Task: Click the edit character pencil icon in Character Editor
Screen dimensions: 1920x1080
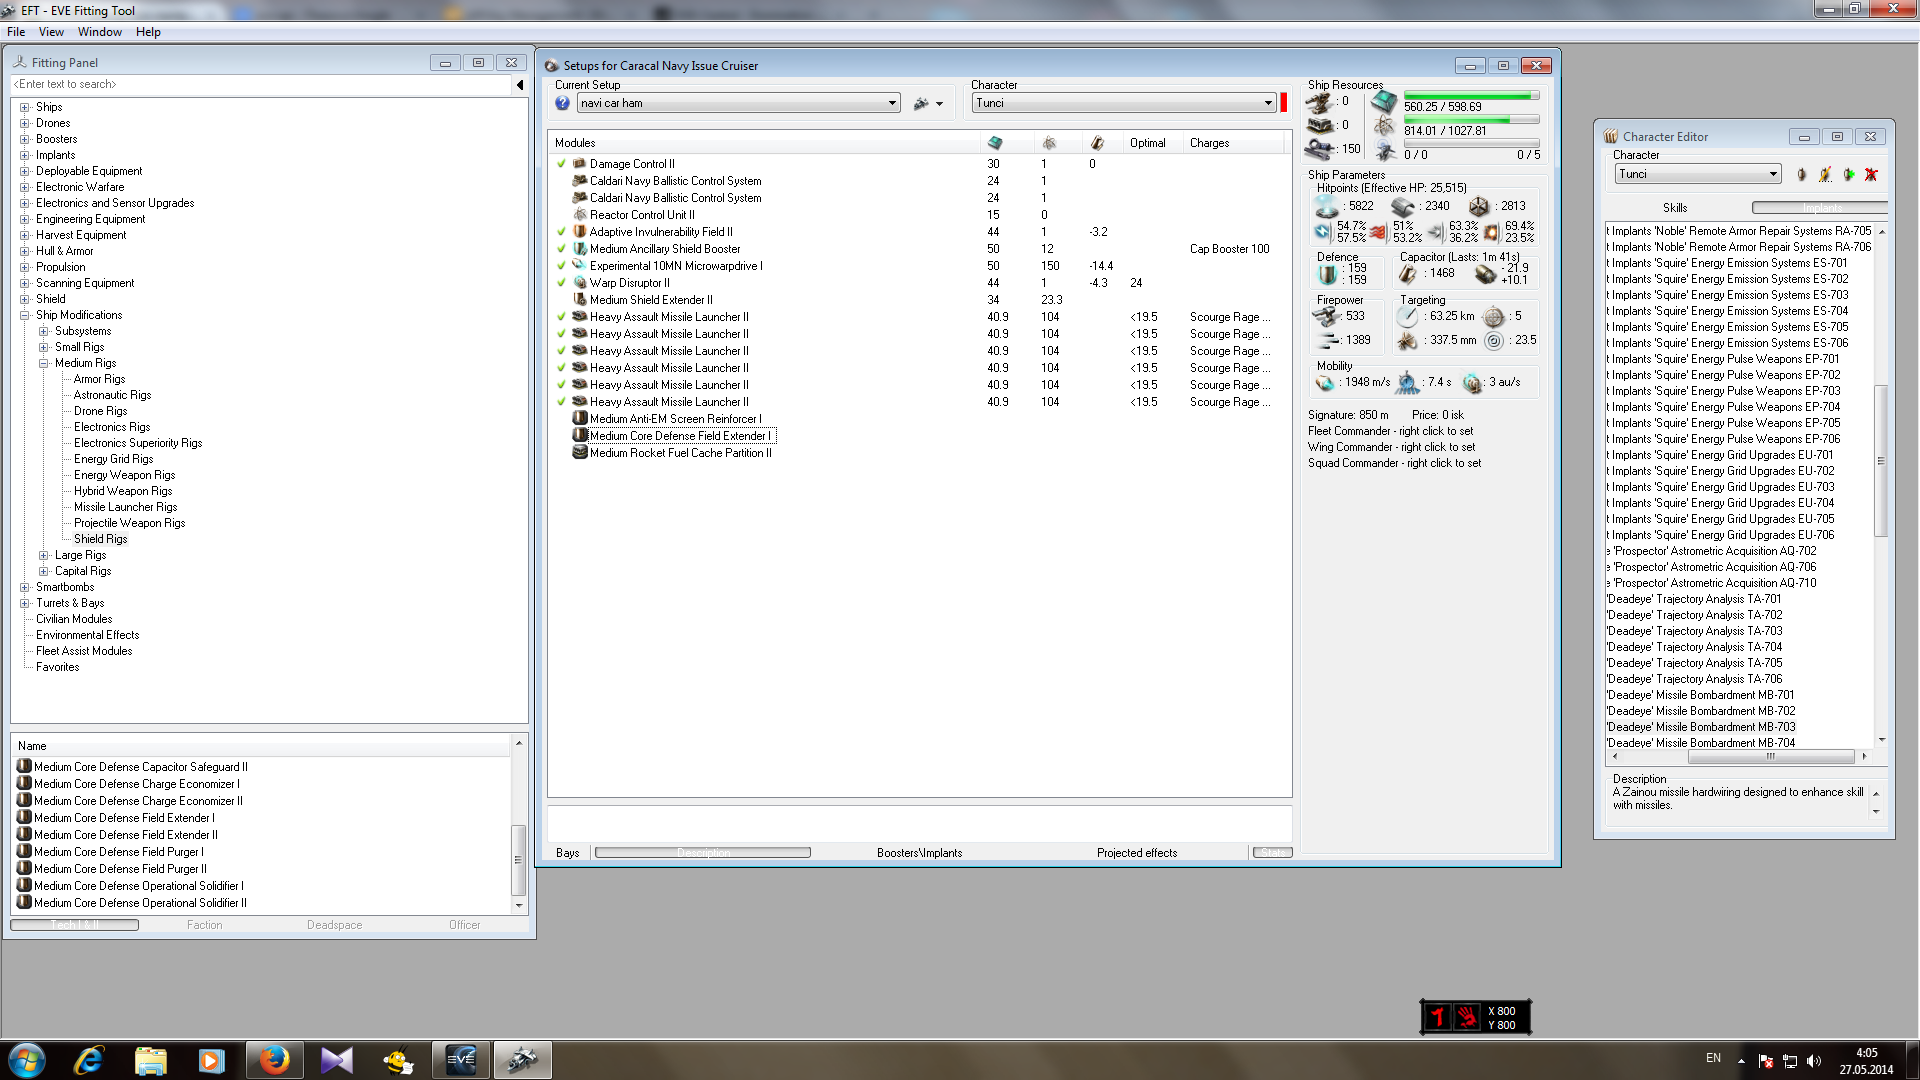Action: coord(1825,175)
